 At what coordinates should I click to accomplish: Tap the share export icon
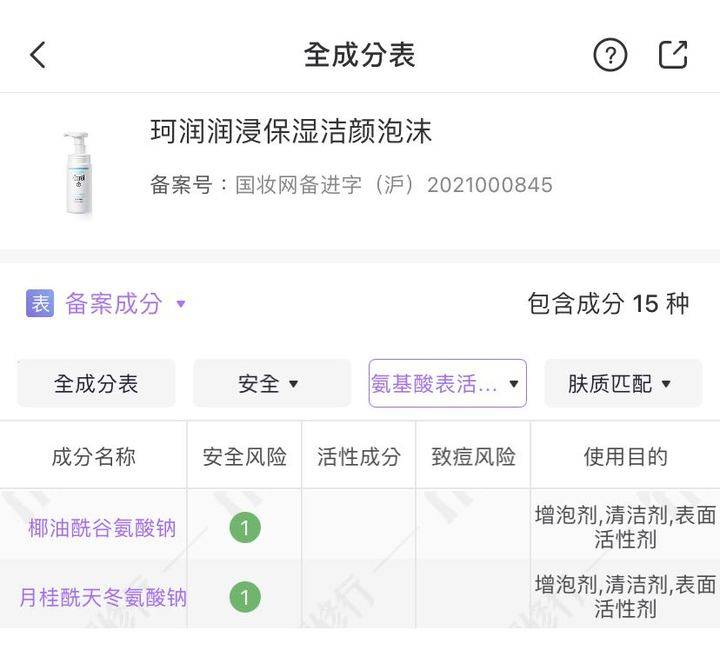click(673, 54)
